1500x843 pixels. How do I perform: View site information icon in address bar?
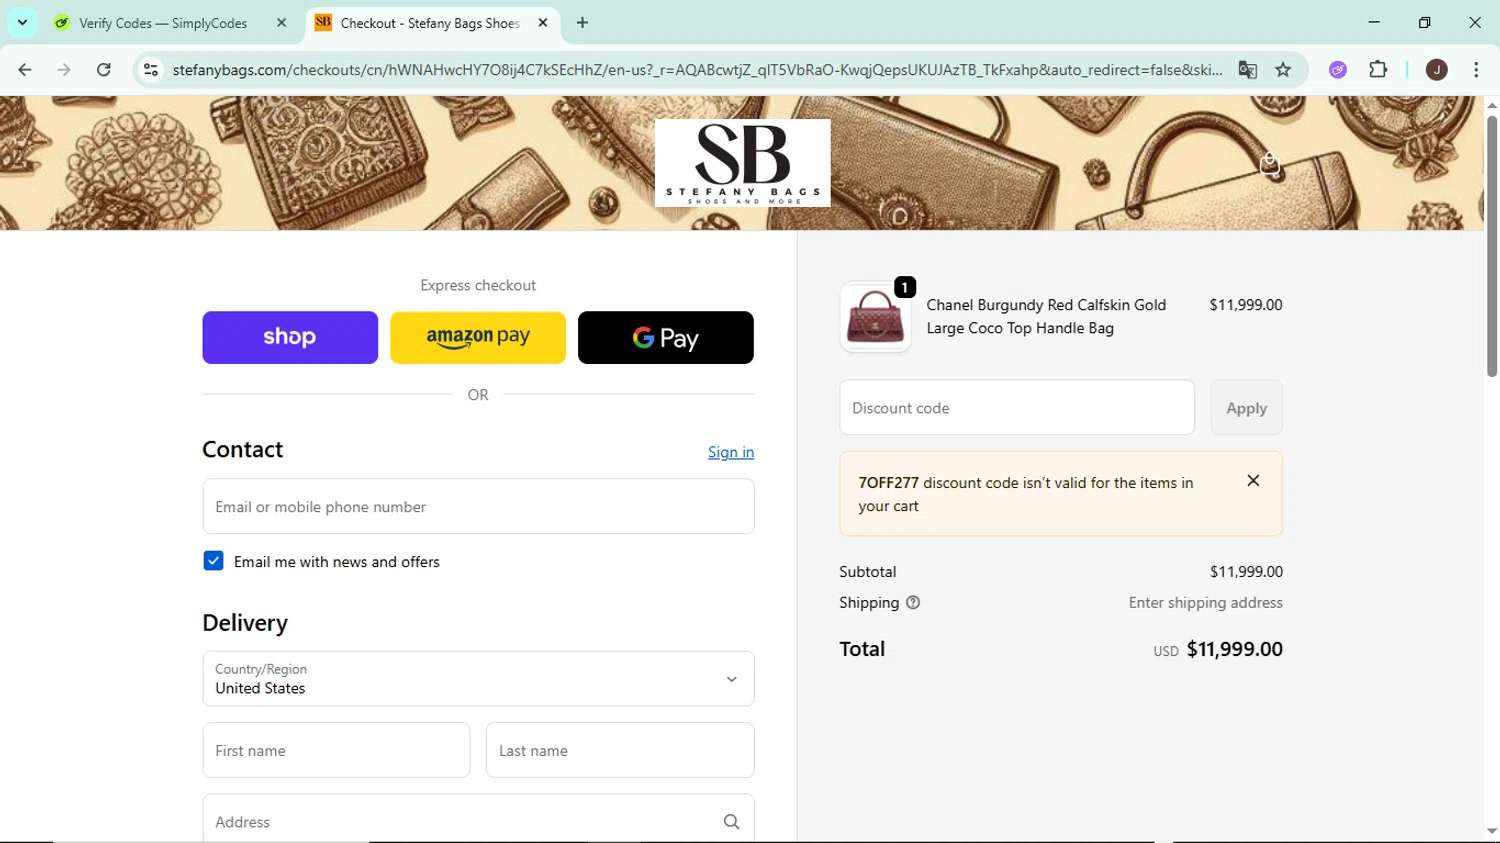[x=151, y=70]
